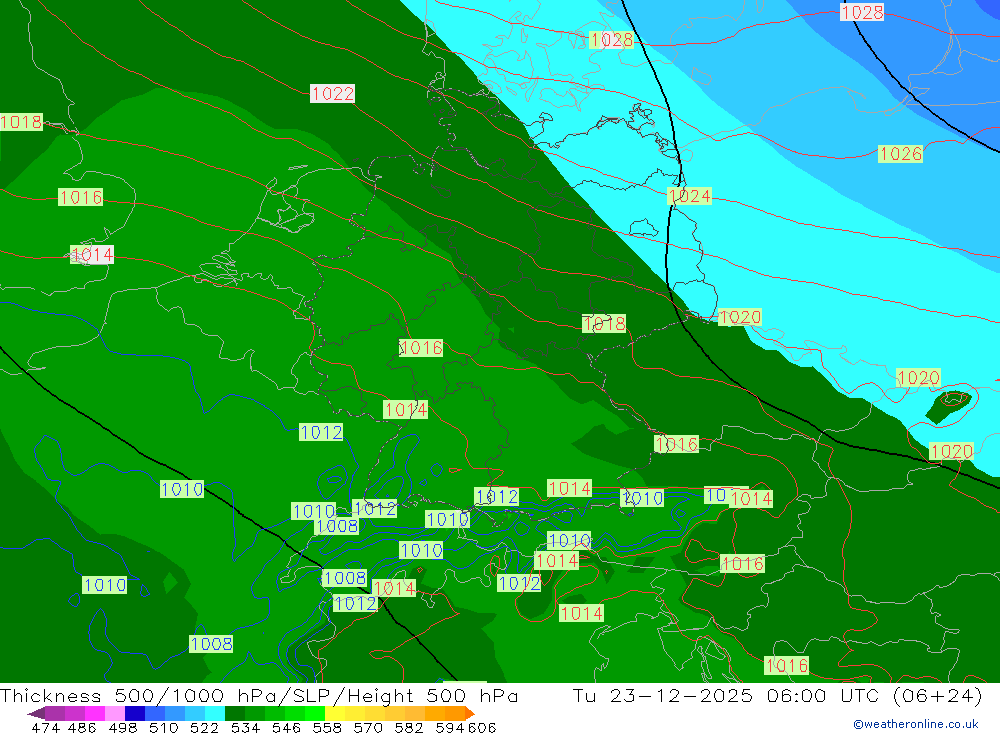Click legend value 546

(286, 727)
